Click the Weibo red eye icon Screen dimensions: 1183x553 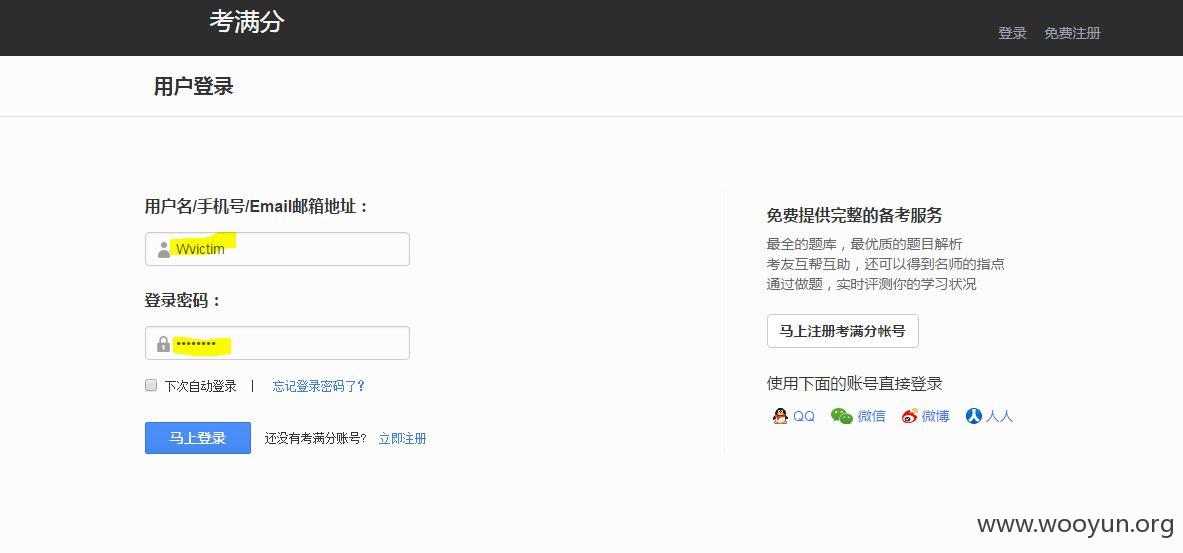coord(910,416)
